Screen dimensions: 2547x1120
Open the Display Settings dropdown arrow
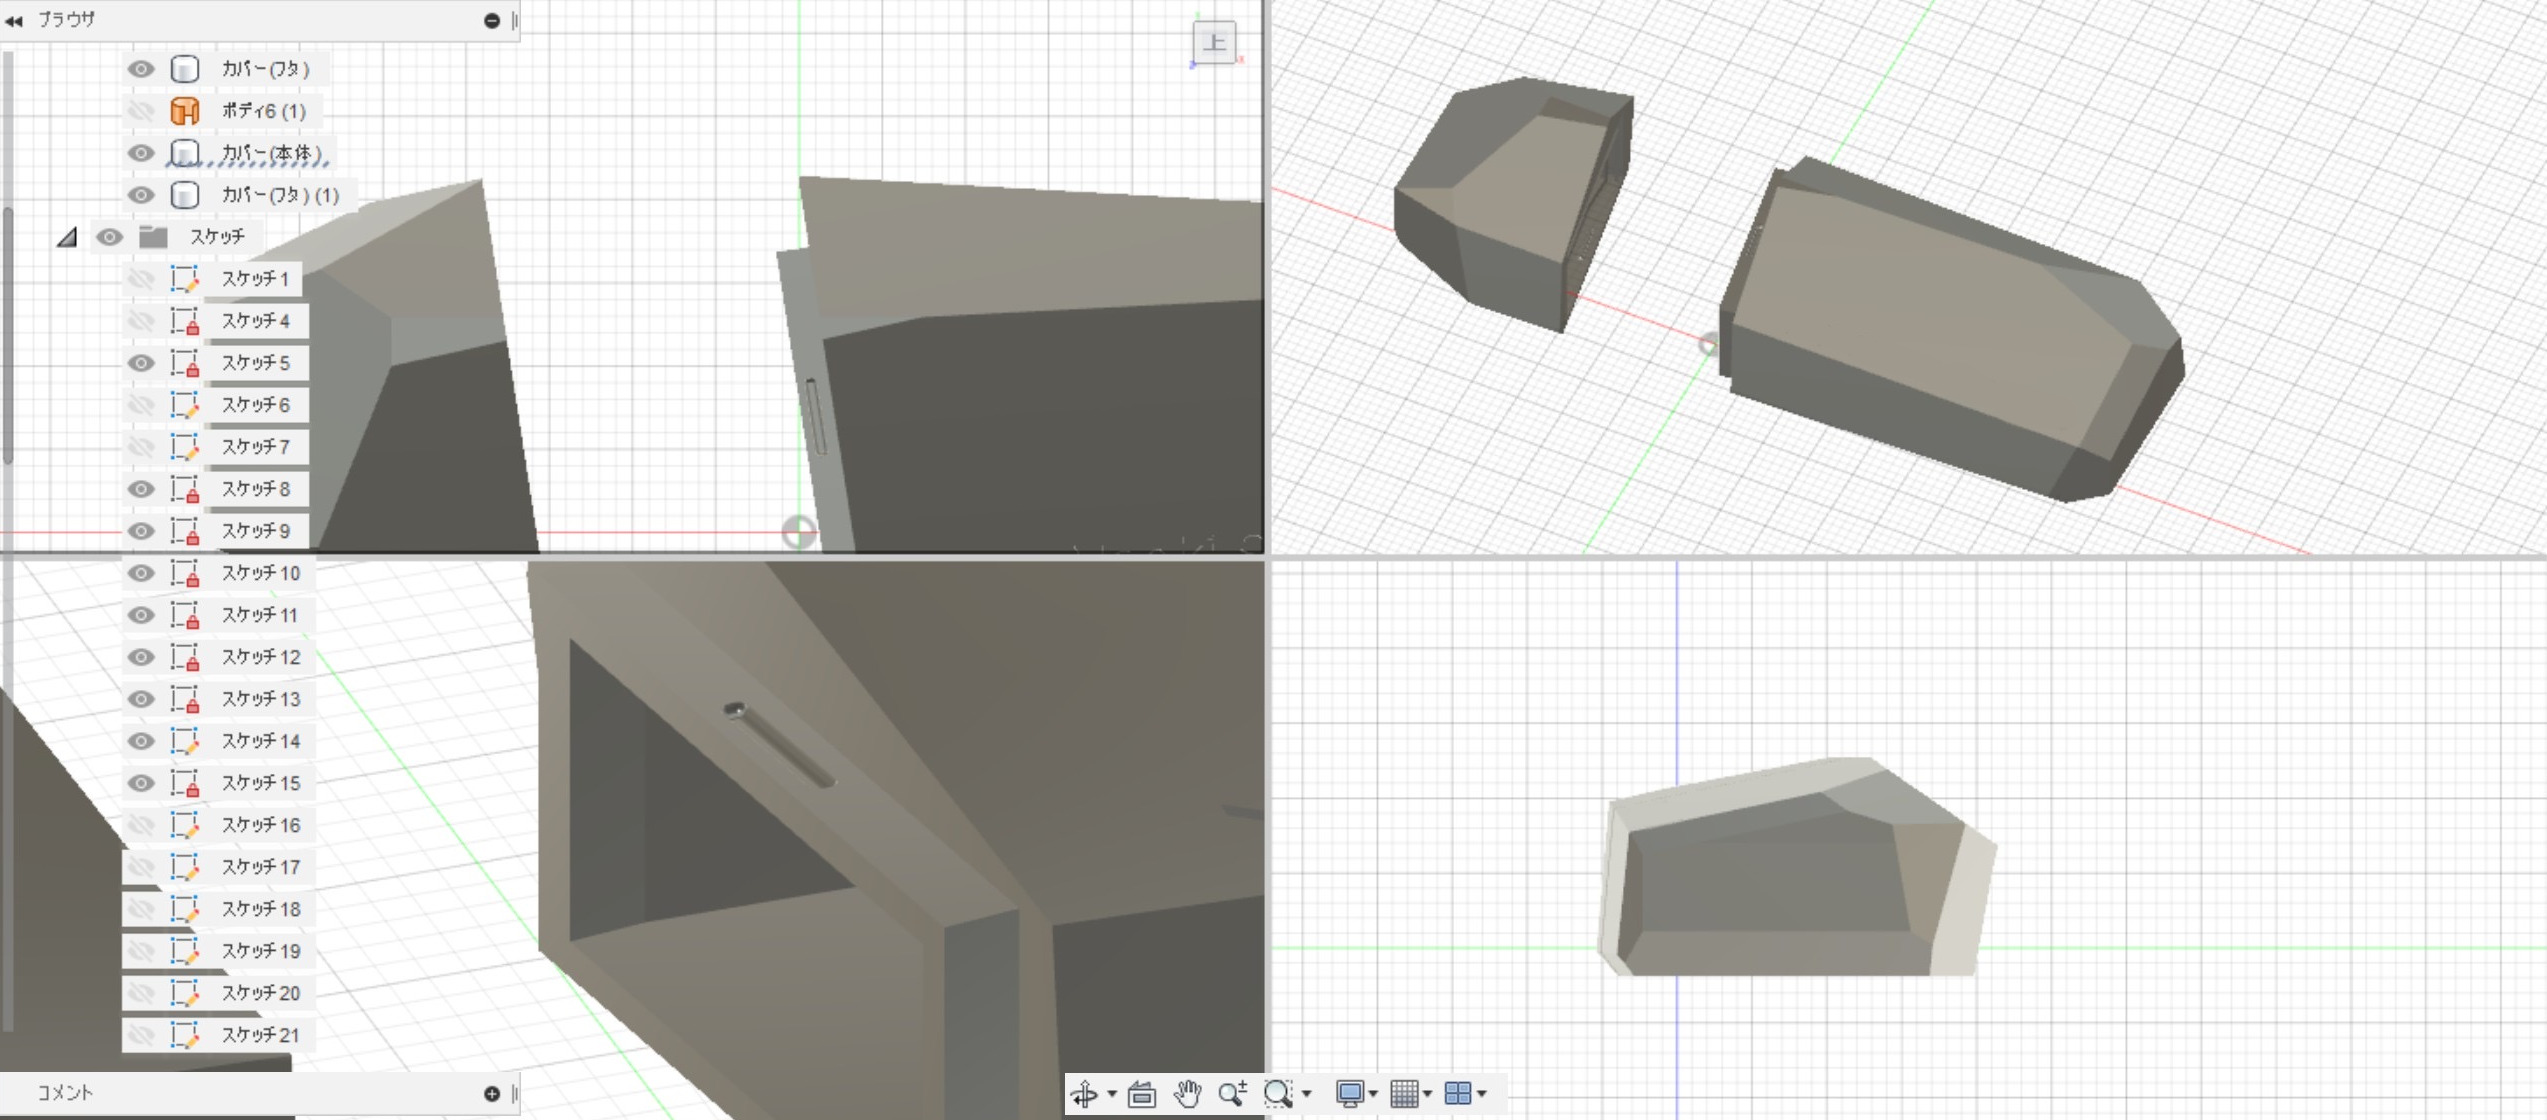coord(1373,1094)
